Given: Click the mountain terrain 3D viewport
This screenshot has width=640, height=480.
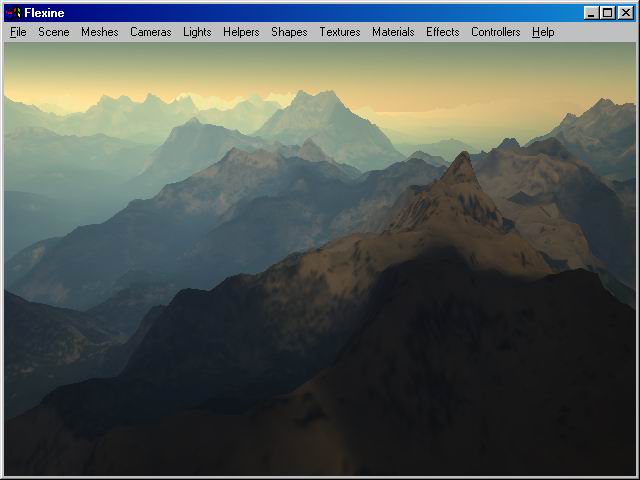Looking at the screenshot, I should [x=320, y=259].
